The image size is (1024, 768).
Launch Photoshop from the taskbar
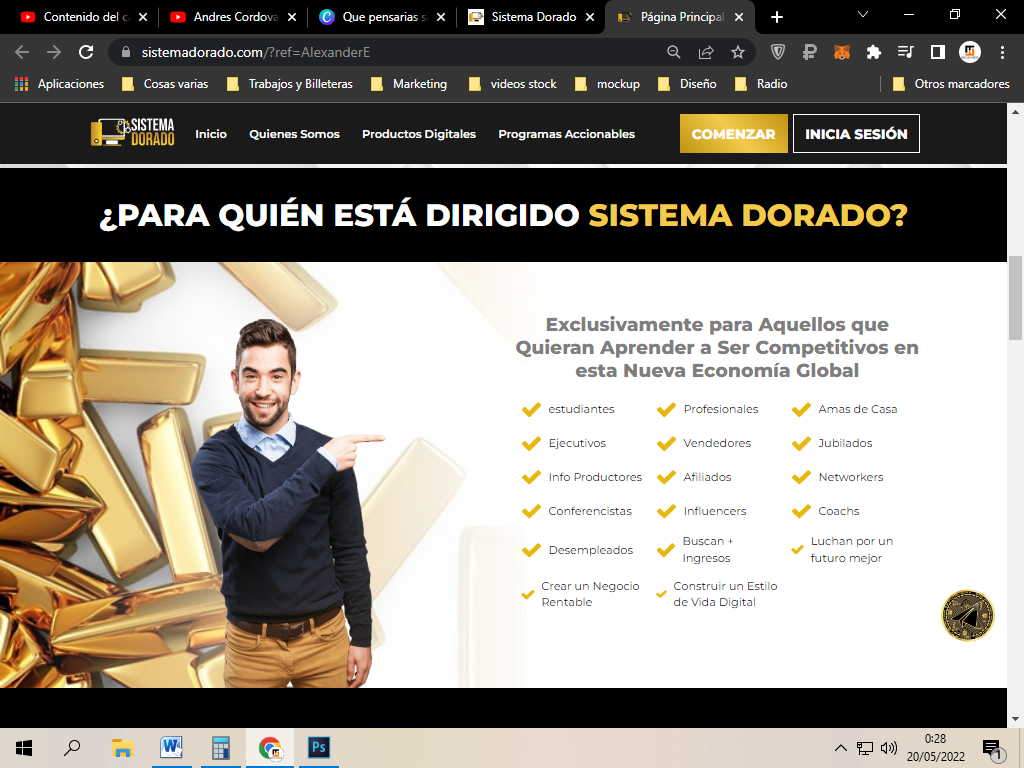(319, 747)
